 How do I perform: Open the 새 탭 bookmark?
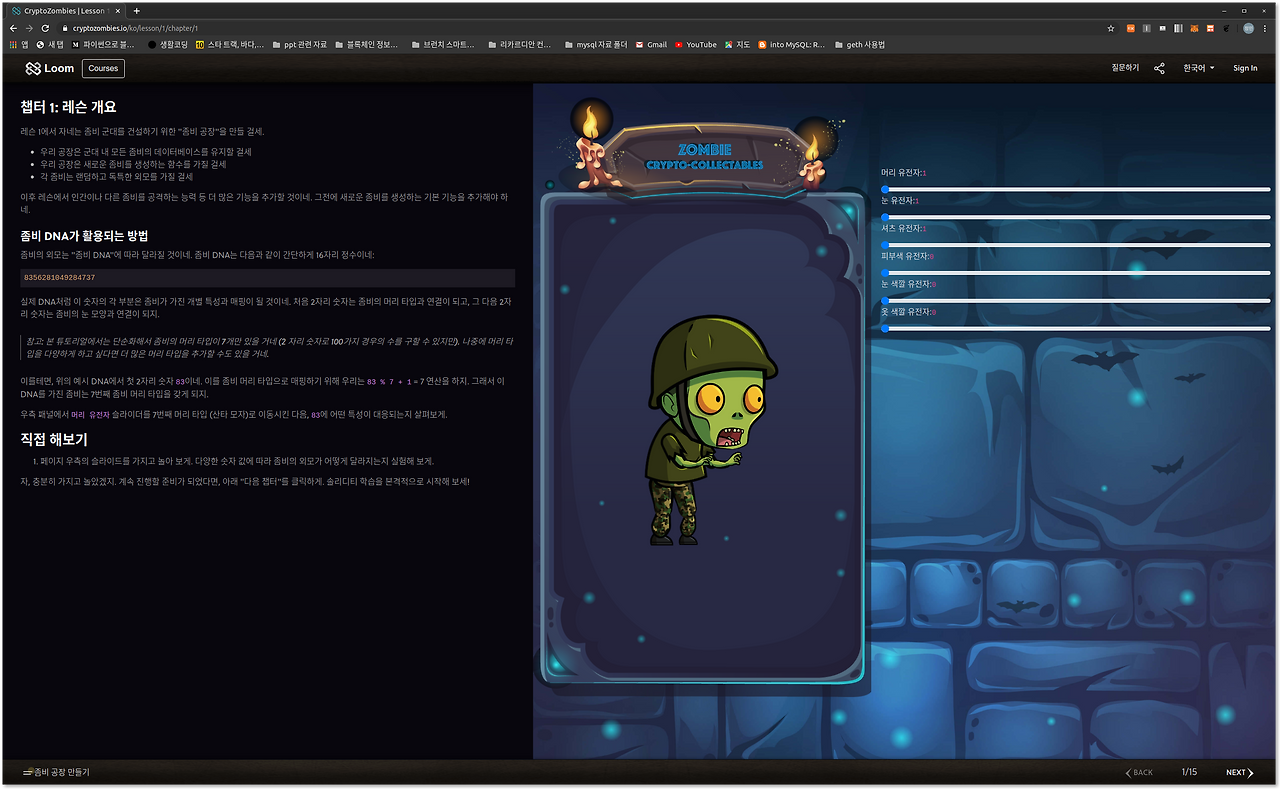click(50, 45)
